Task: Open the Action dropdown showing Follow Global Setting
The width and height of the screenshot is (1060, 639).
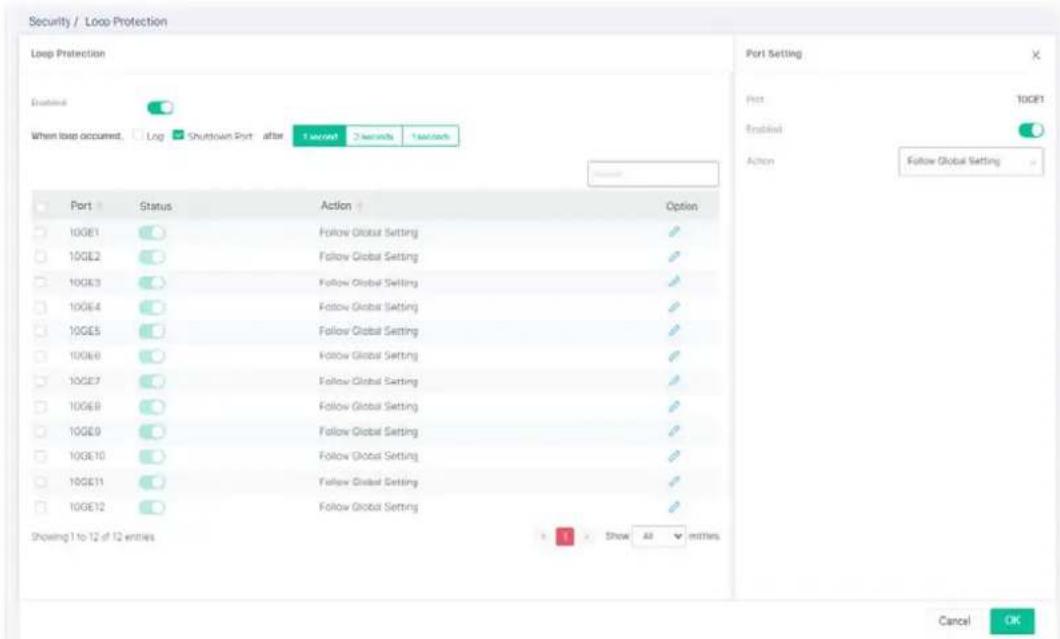Action: 971,162
